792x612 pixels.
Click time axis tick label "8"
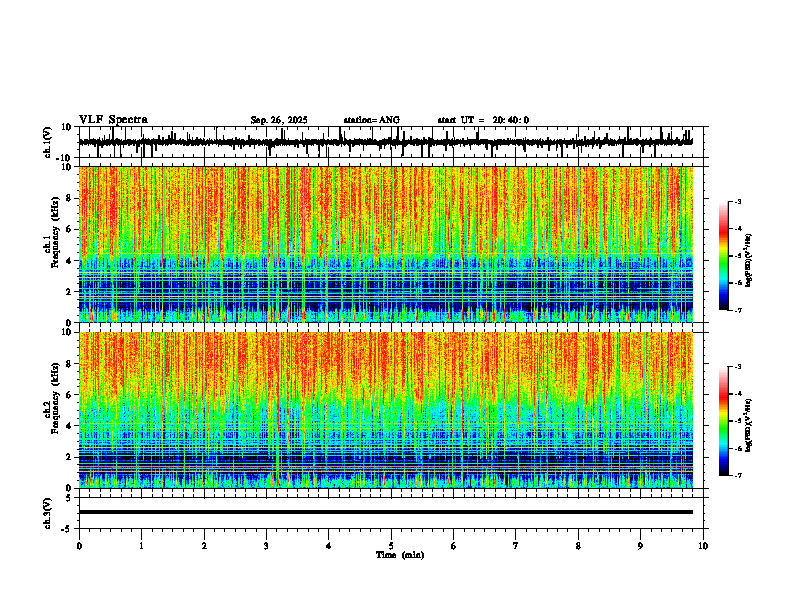click(x=578, y=546)
